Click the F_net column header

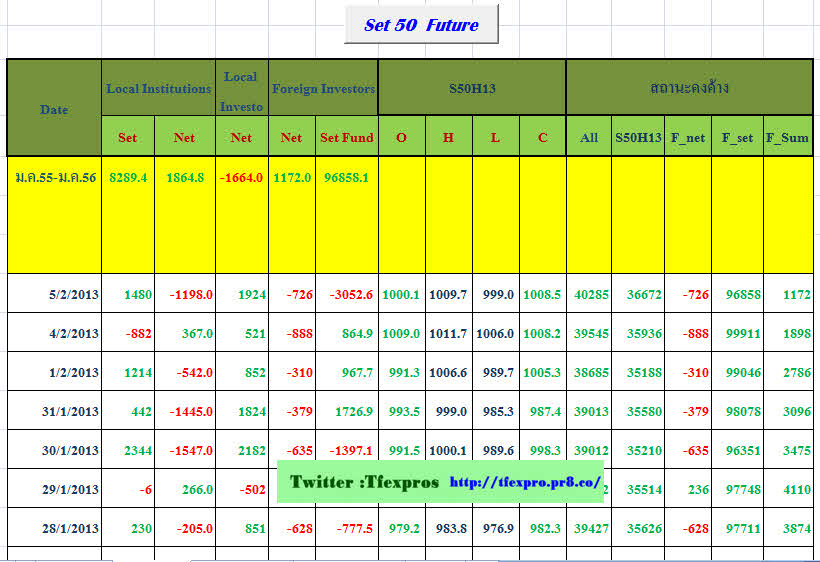click(x=688, y=137)
